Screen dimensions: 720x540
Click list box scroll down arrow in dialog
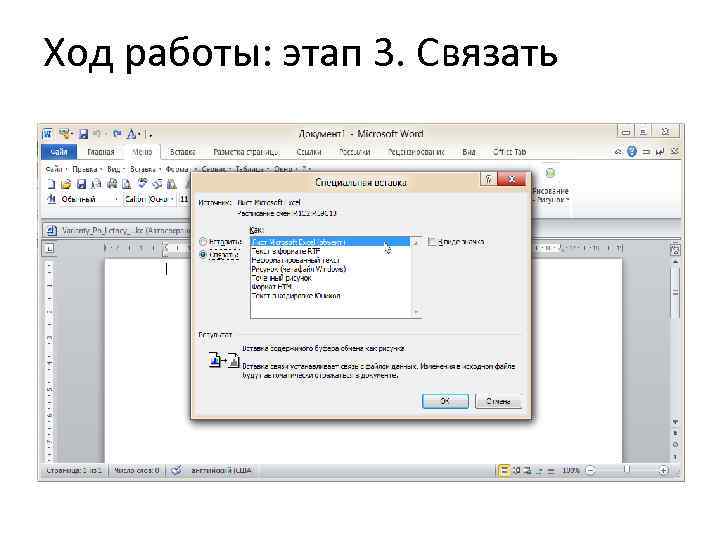coord(416,312)
